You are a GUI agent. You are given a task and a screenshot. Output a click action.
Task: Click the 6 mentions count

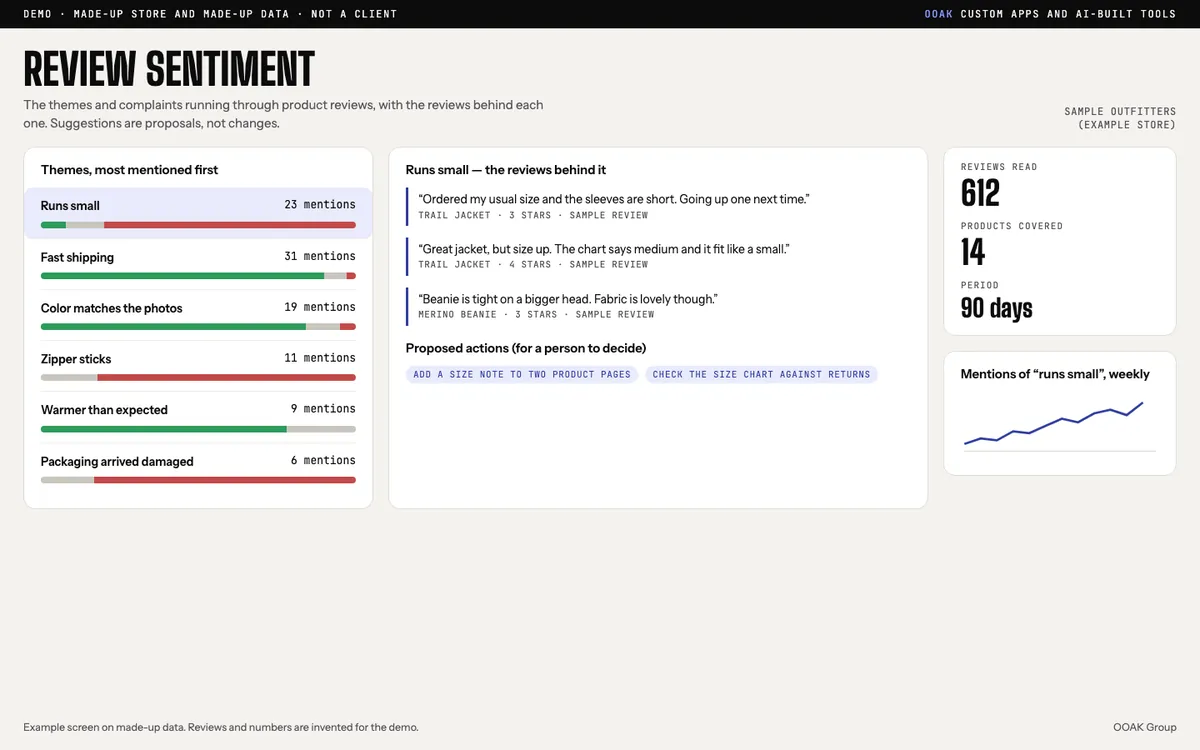[323, 460]
